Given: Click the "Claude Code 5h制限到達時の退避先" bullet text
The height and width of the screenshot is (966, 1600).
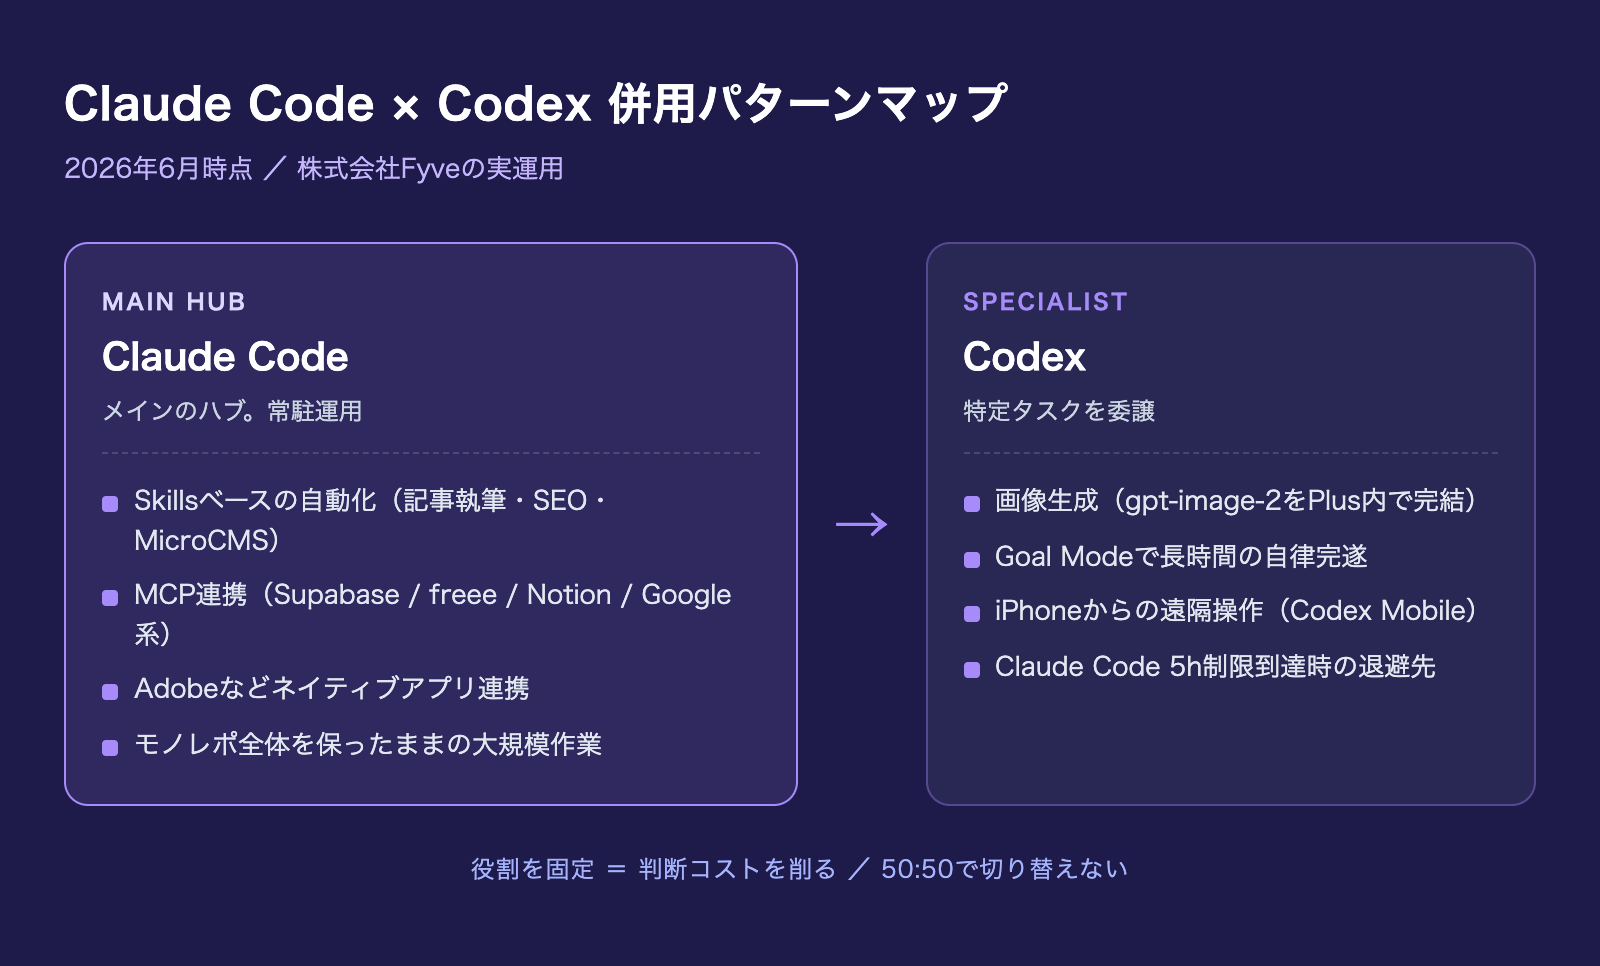Looking at the screenshot, I should point(1215,667).
